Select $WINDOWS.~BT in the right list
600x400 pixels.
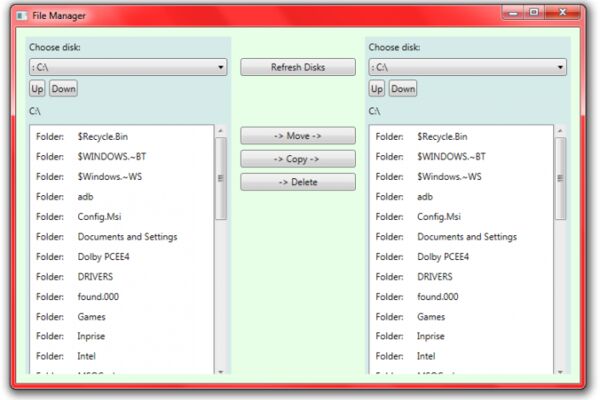tap(461, 157)
